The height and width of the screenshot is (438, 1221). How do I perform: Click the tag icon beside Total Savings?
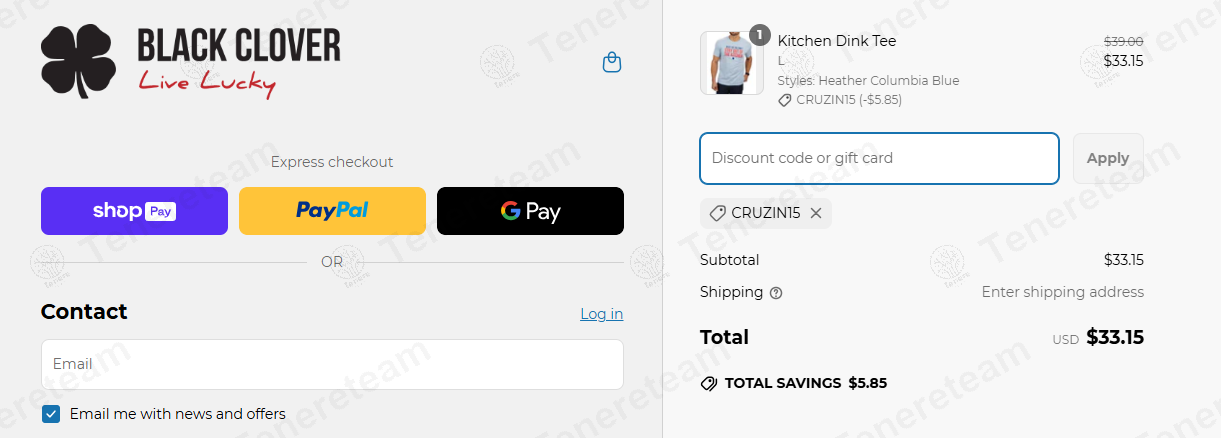(709, 383)
